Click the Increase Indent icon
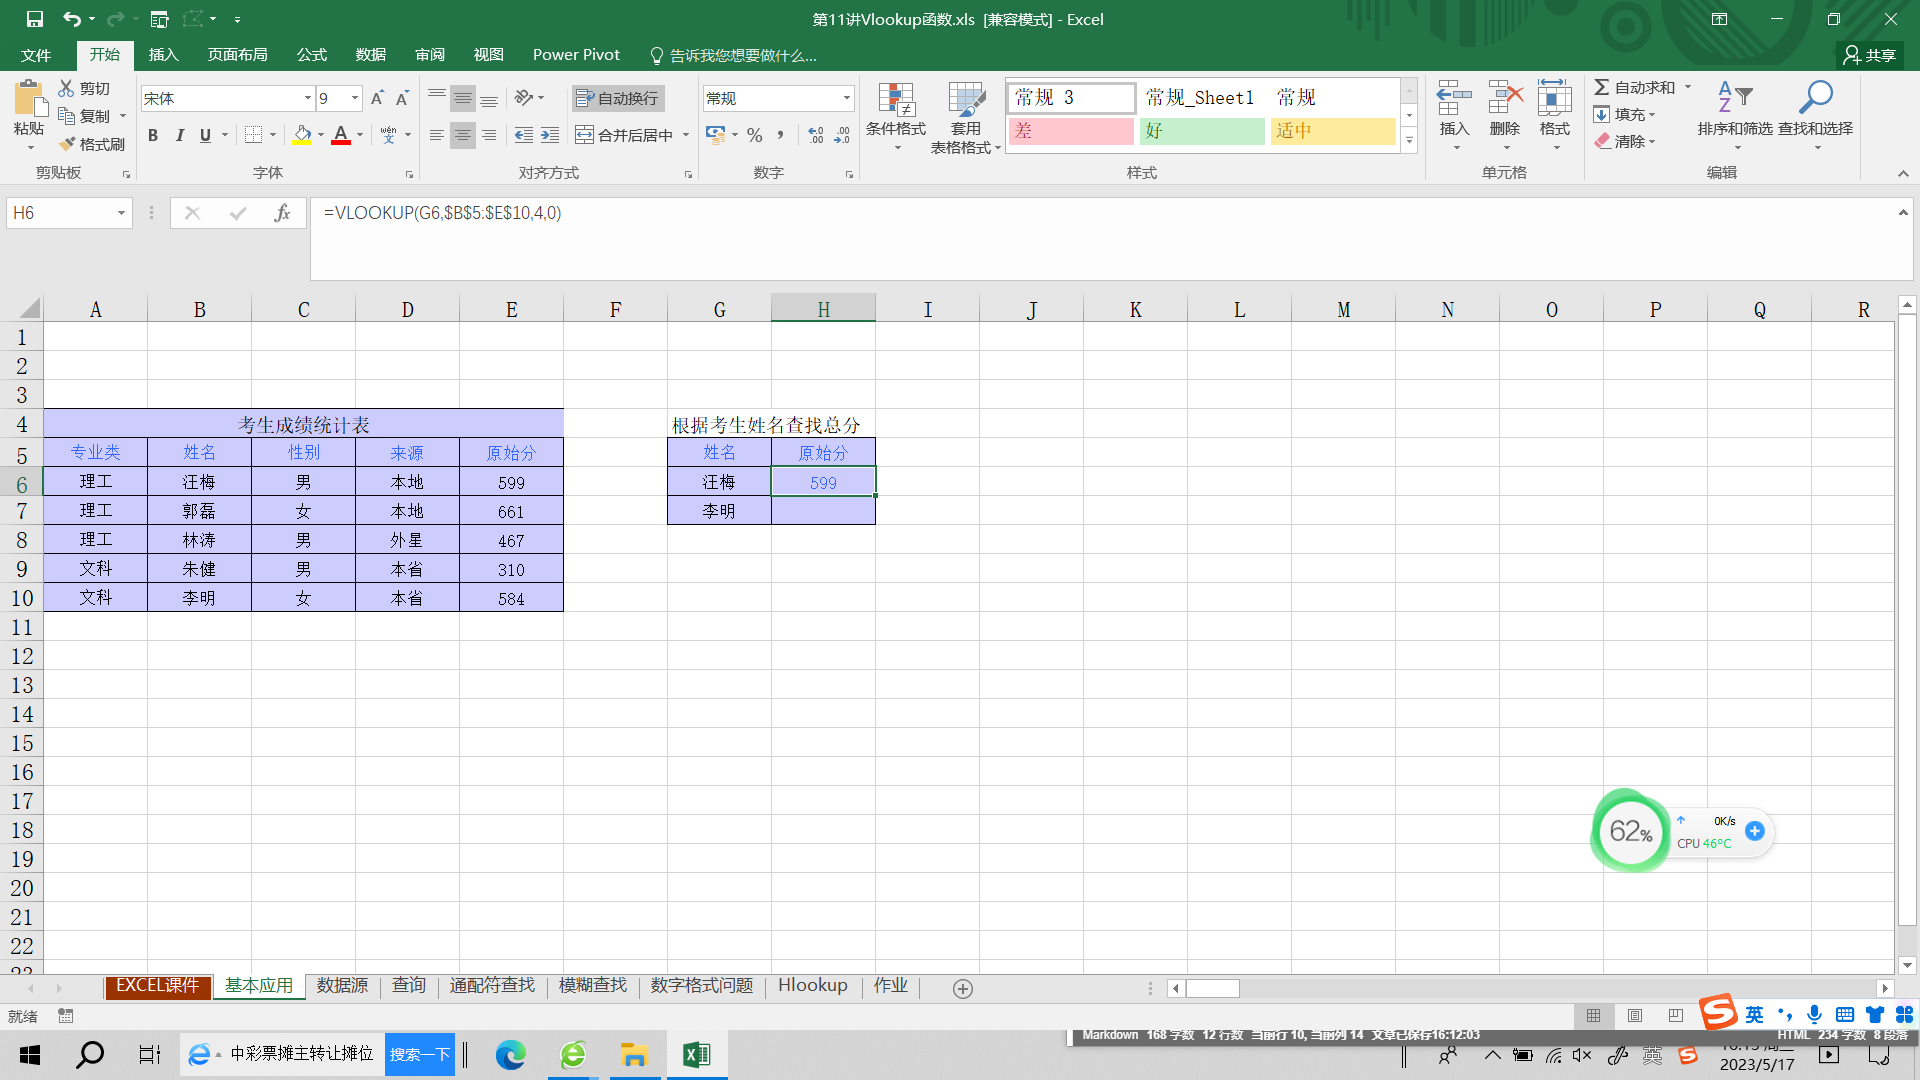 [x=550, y=135]
